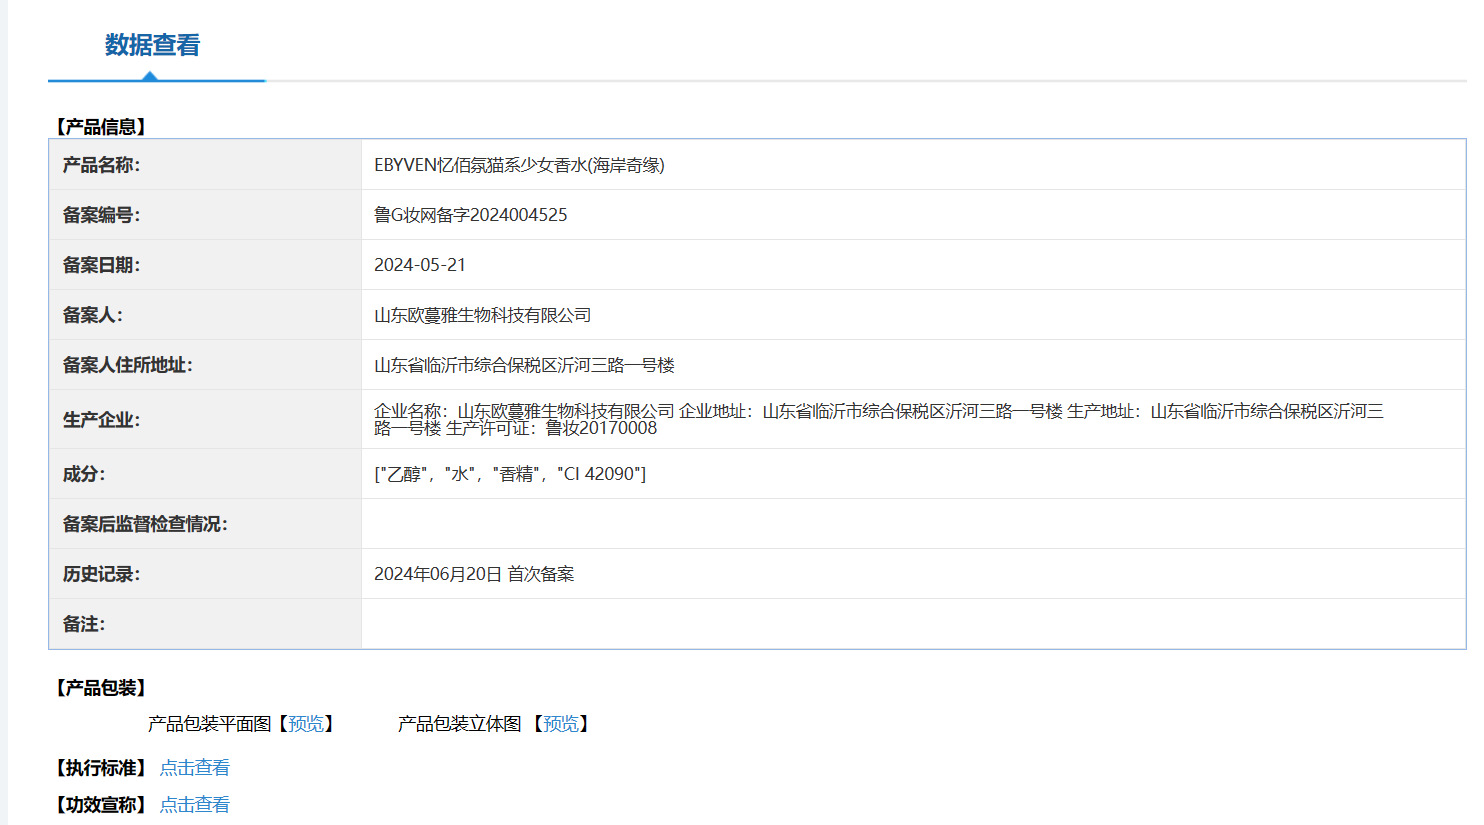
Task: Click history entry 2024年06月20日 首次备案
Action: (474, 574)
